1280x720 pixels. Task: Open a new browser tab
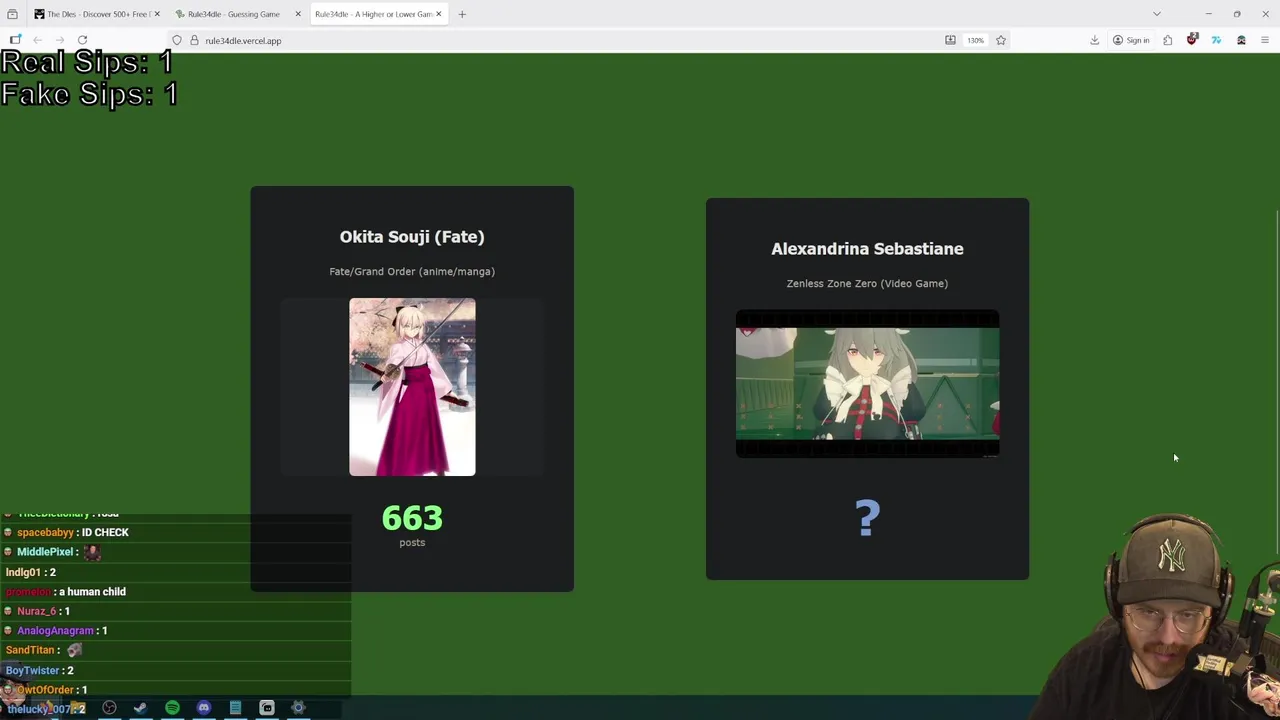point(462,14)
